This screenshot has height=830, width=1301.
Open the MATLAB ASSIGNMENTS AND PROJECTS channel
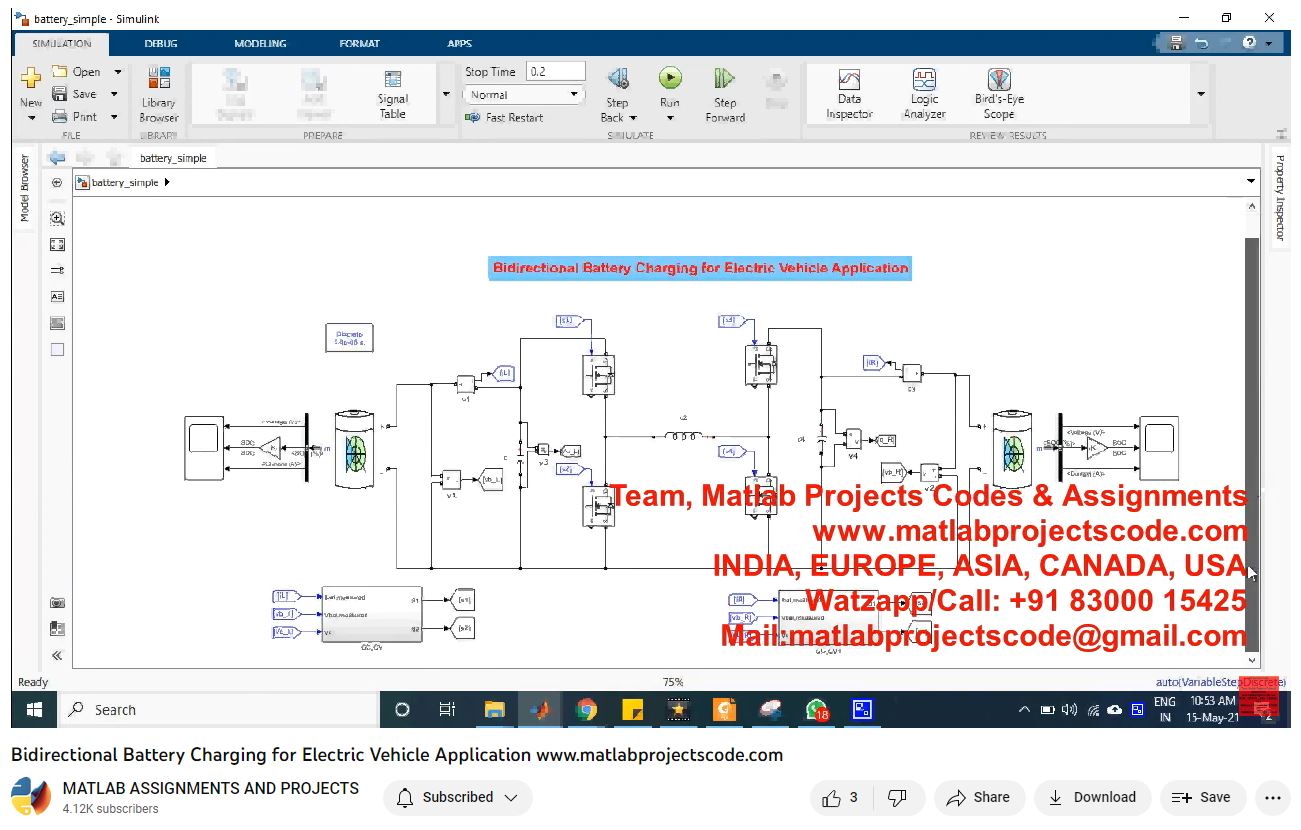[x=211, y=788]
